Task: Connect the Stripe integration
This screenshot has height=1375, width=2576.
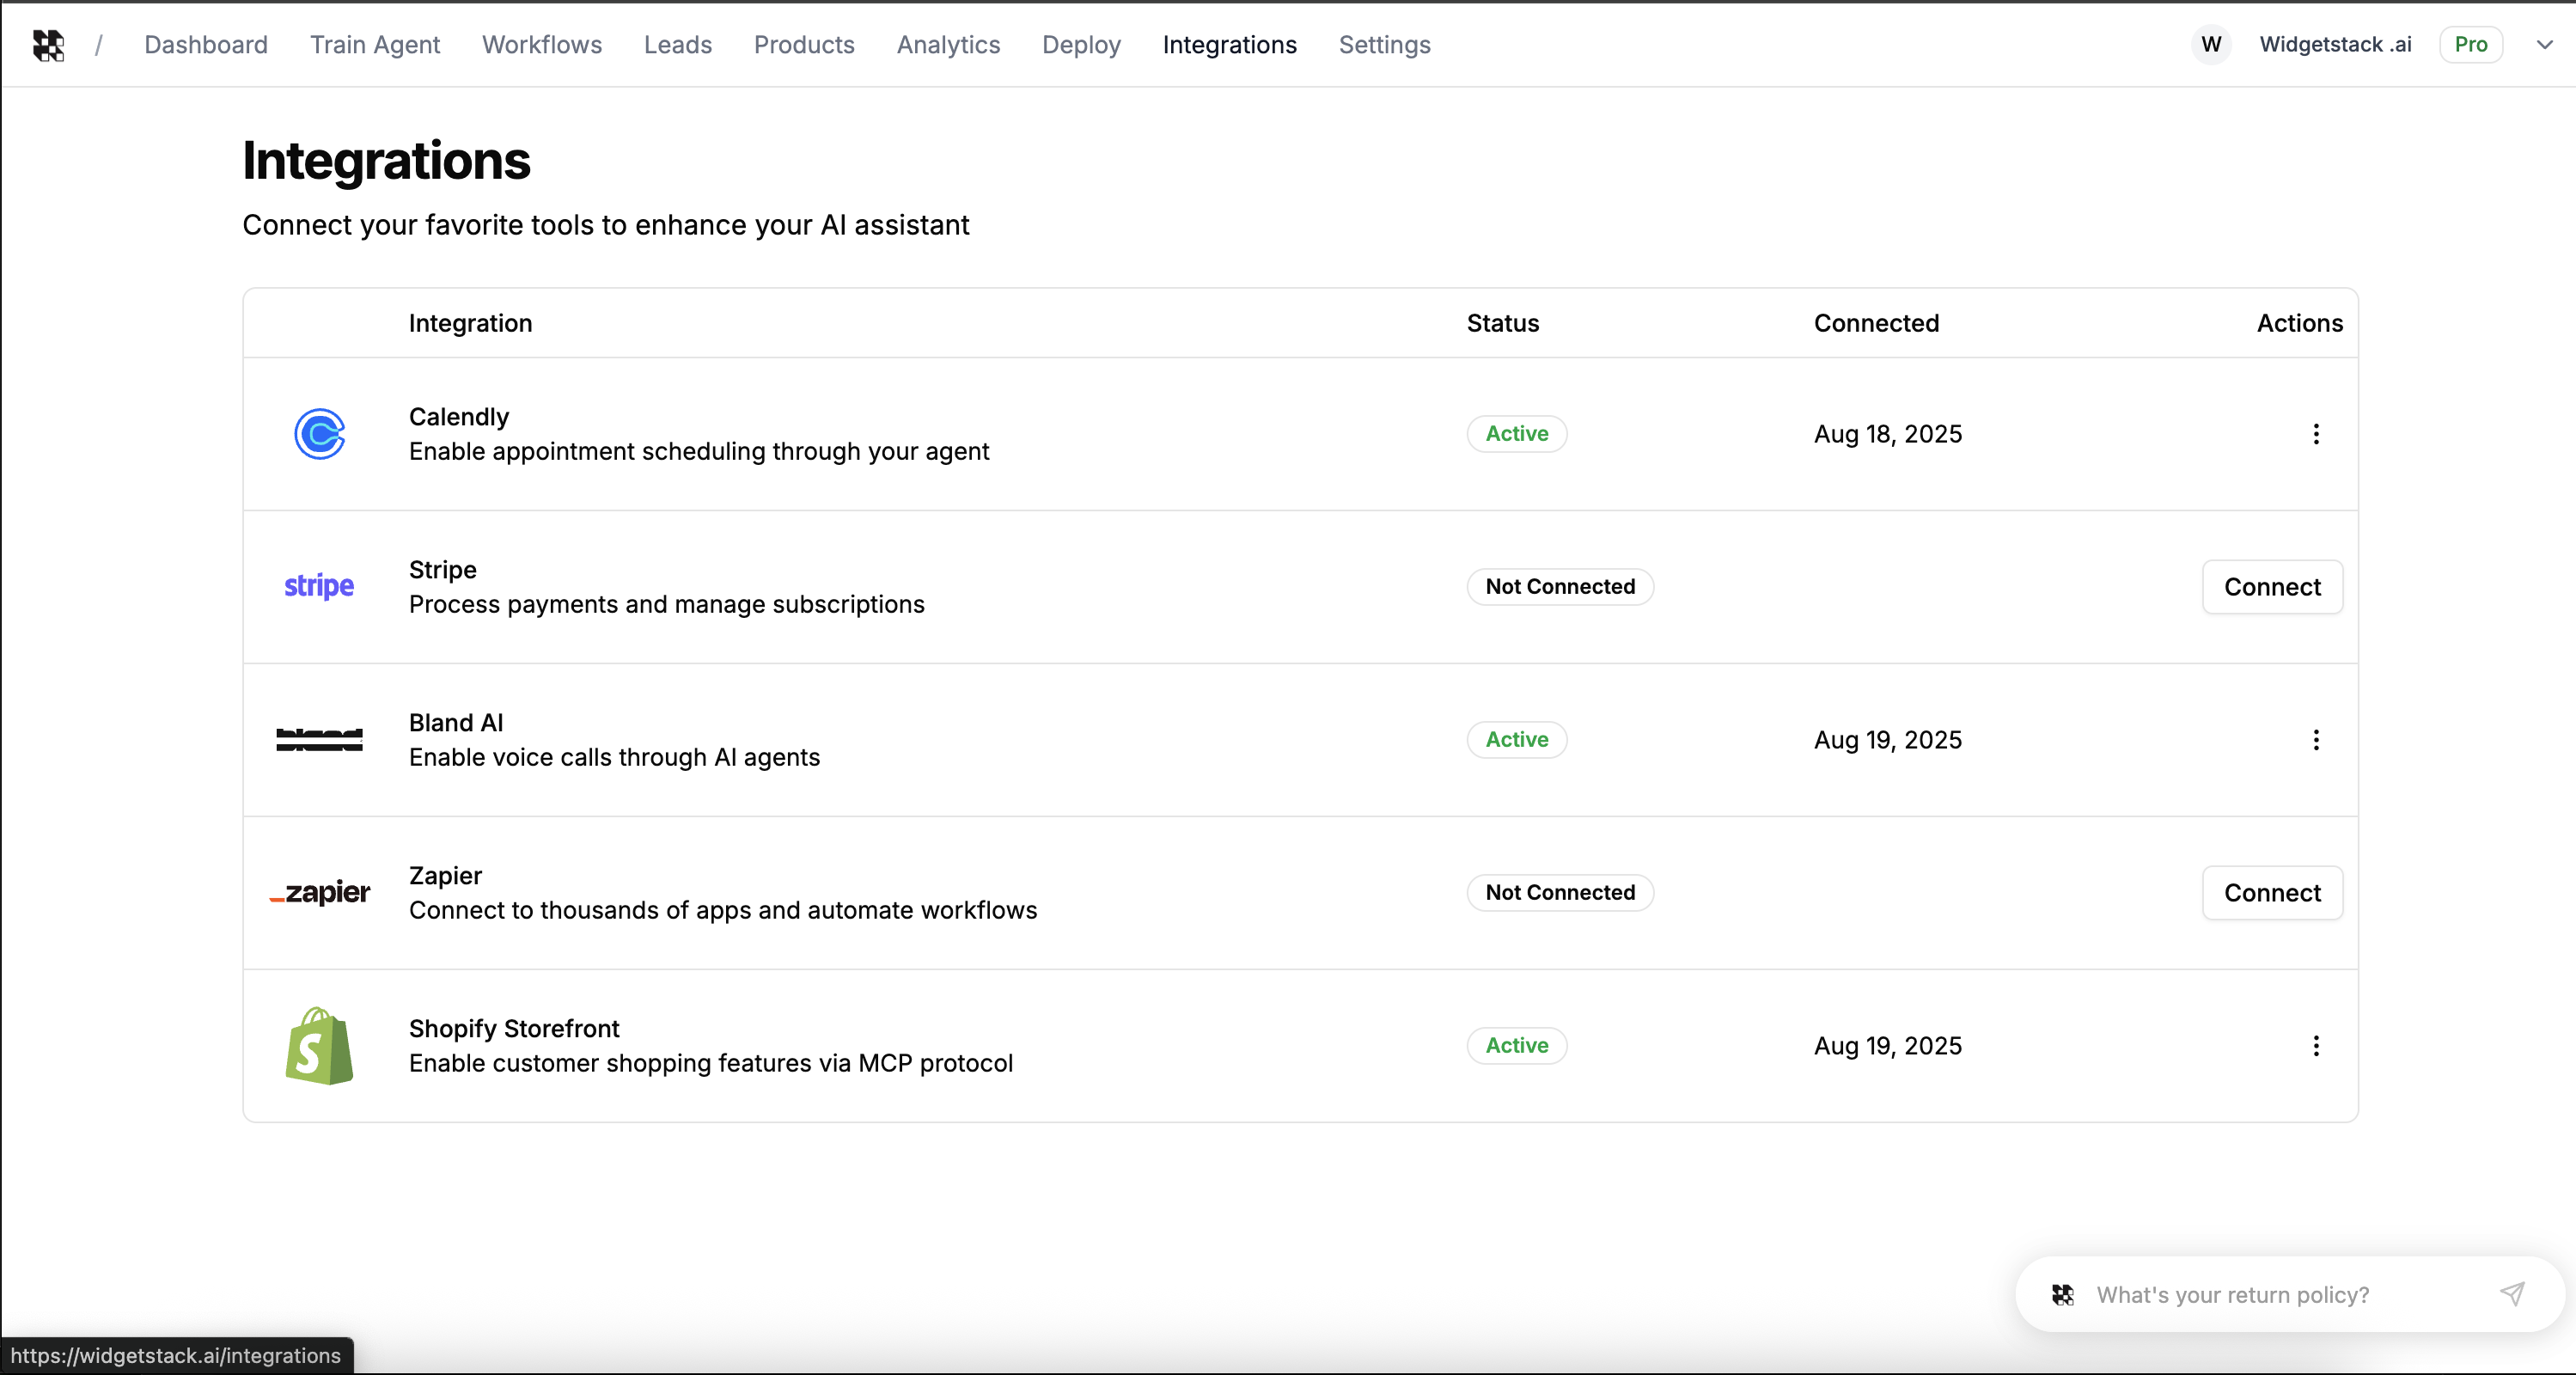Action: click(2271, 587)
